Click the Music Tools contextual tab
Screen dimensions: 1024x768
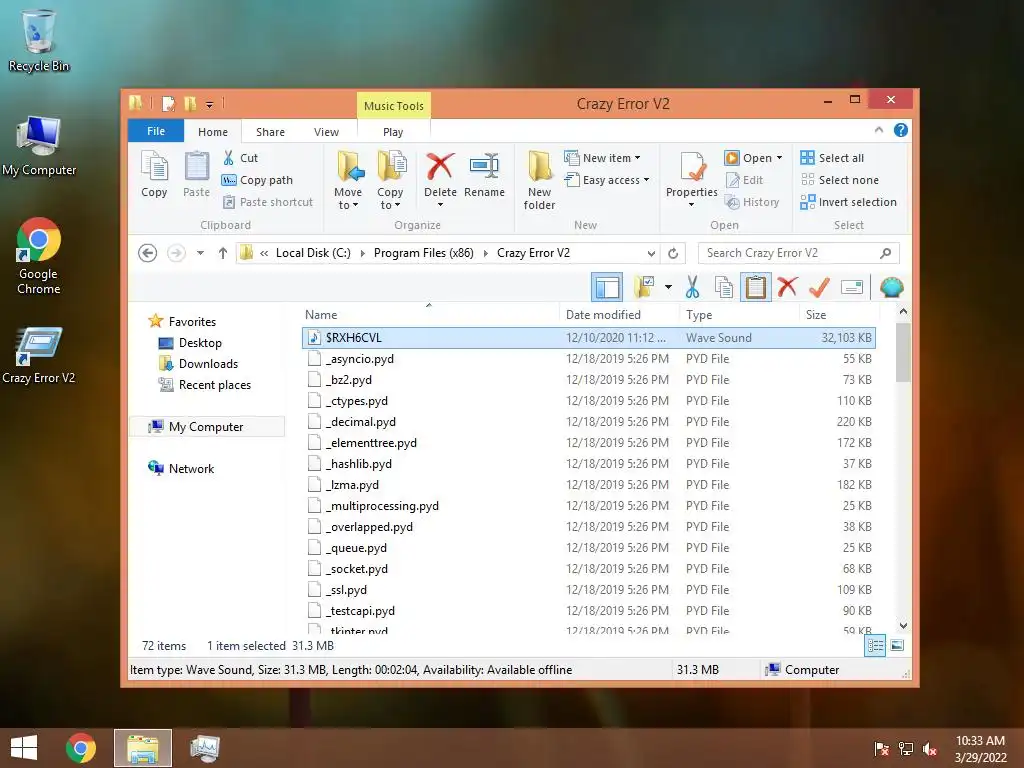coord(393,106)
